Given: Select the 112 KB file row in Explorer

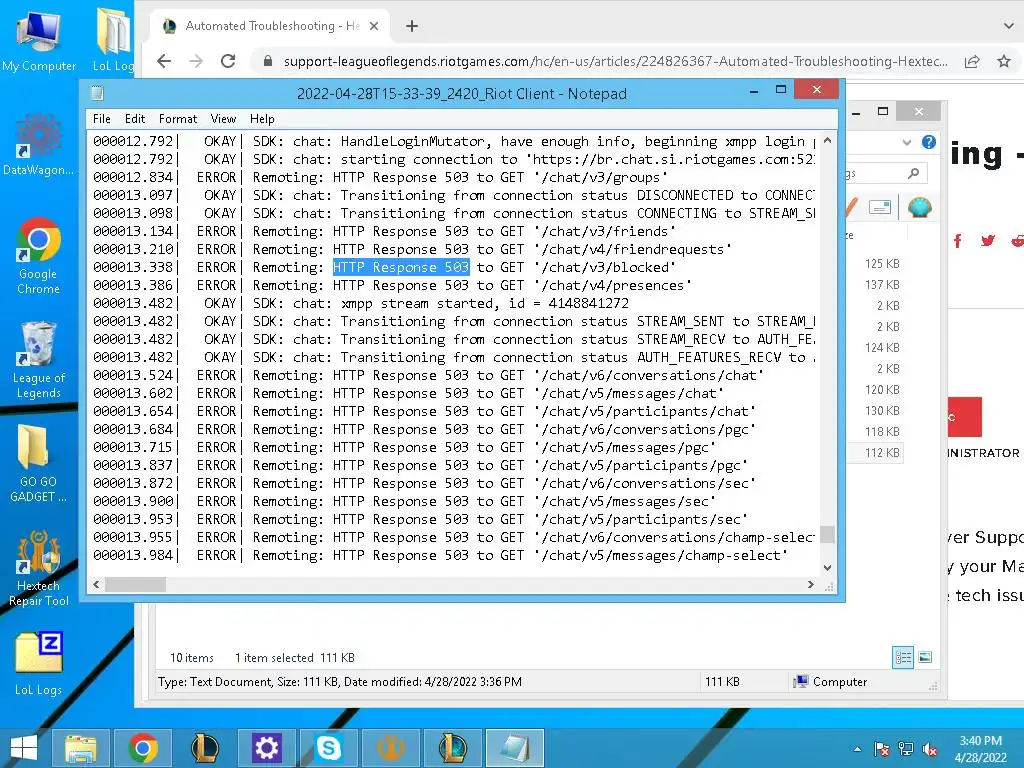Looking at the screenshot, I should click(x=875, y=453).
